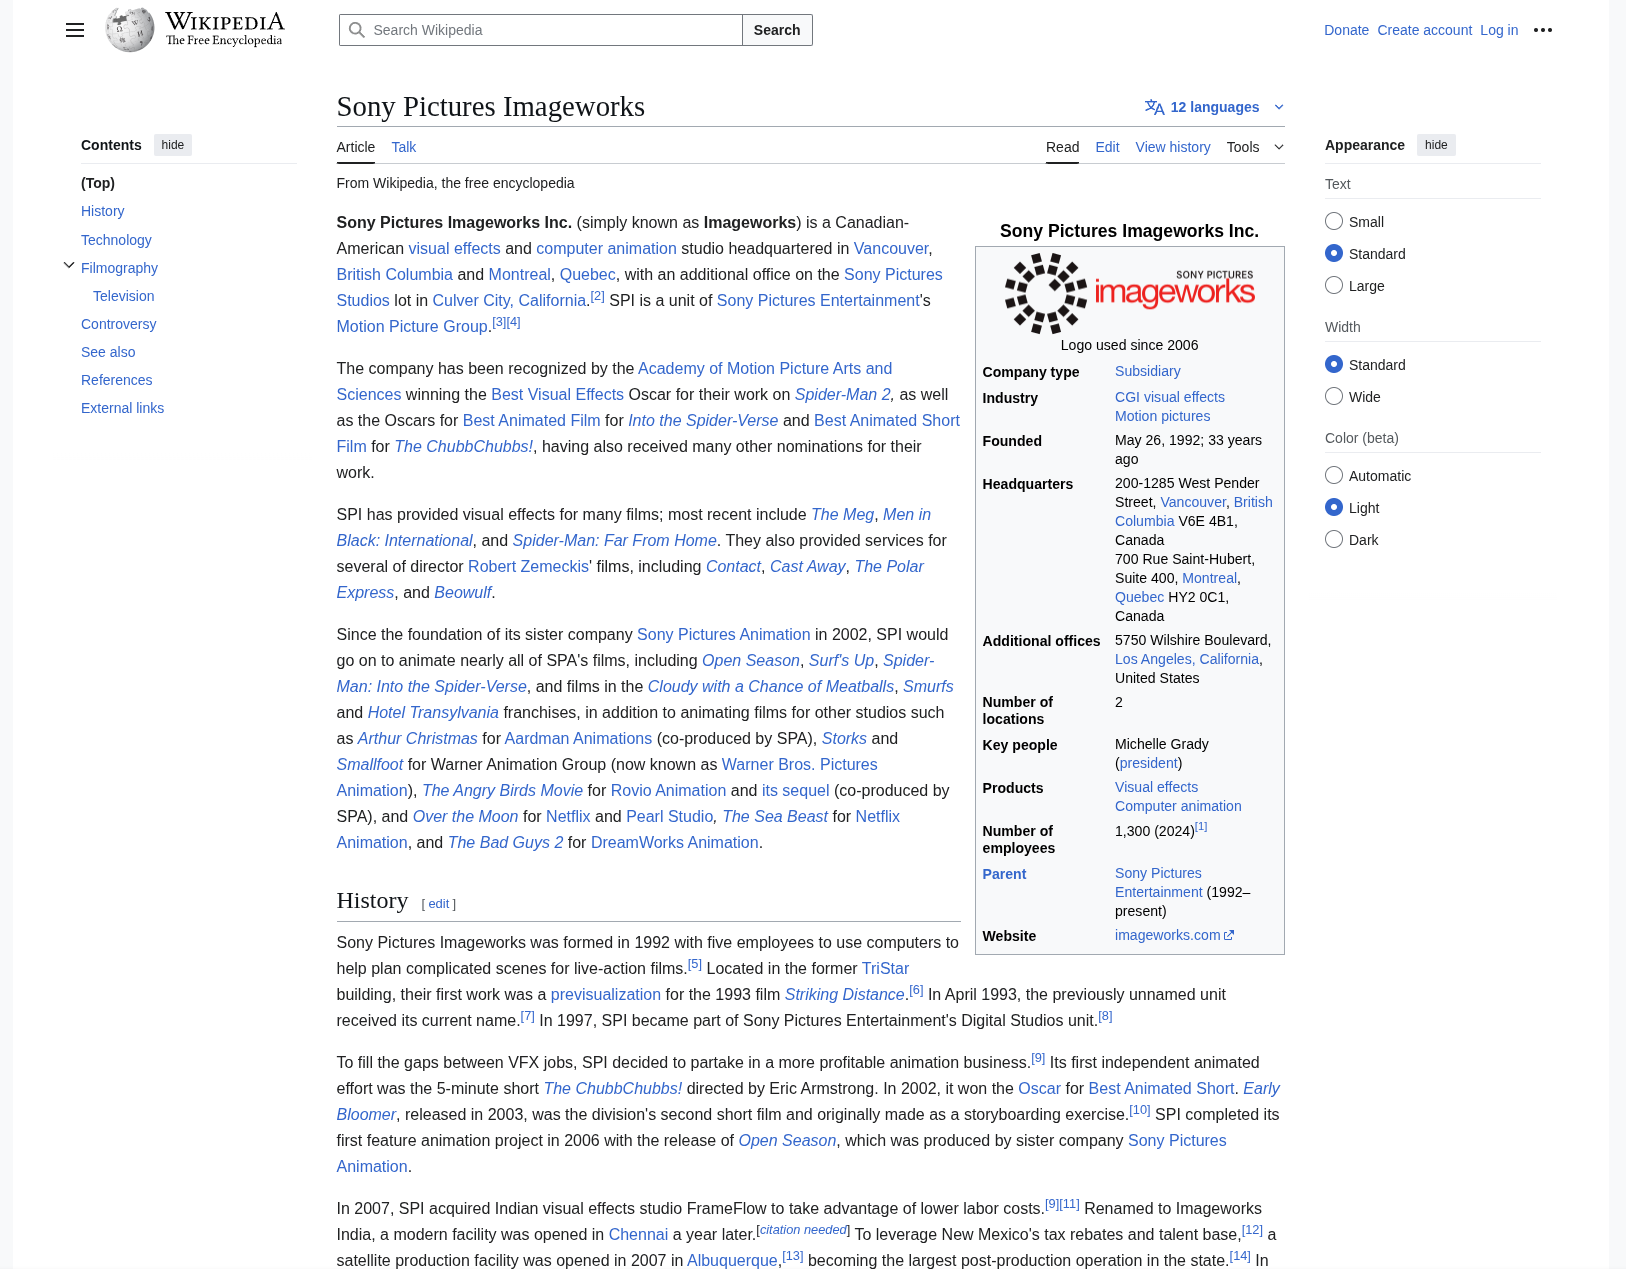Screen dimensions: 1626x1269
Task: Click the edit link beside History heading
Action: (x=439, y=903)
